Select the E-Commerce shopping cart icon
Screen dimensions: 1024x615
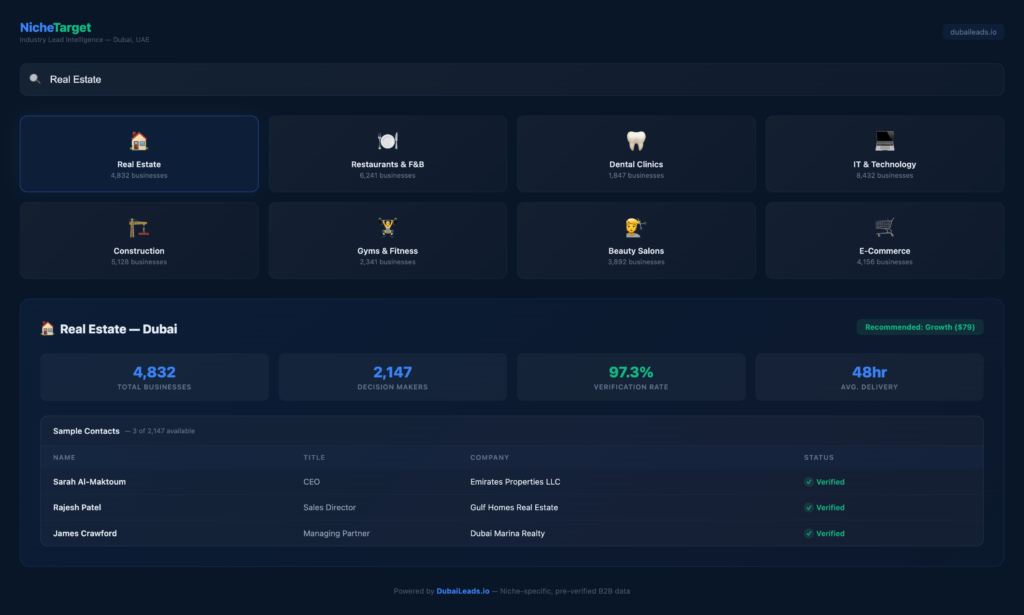coord(884,228)
